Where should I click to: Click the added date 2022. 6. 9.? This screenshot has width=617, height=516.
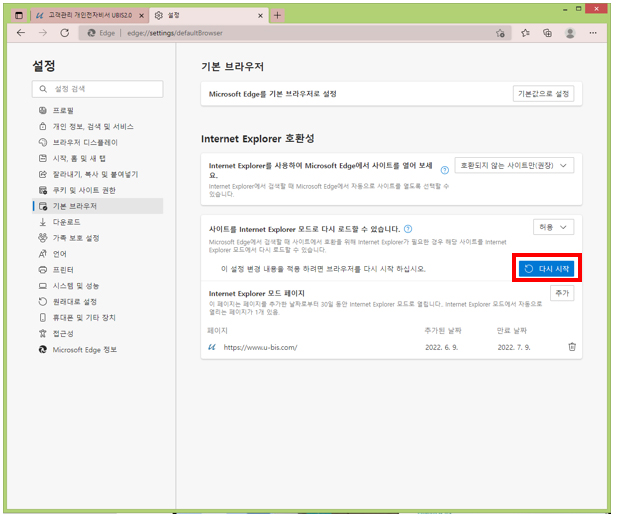442,347
